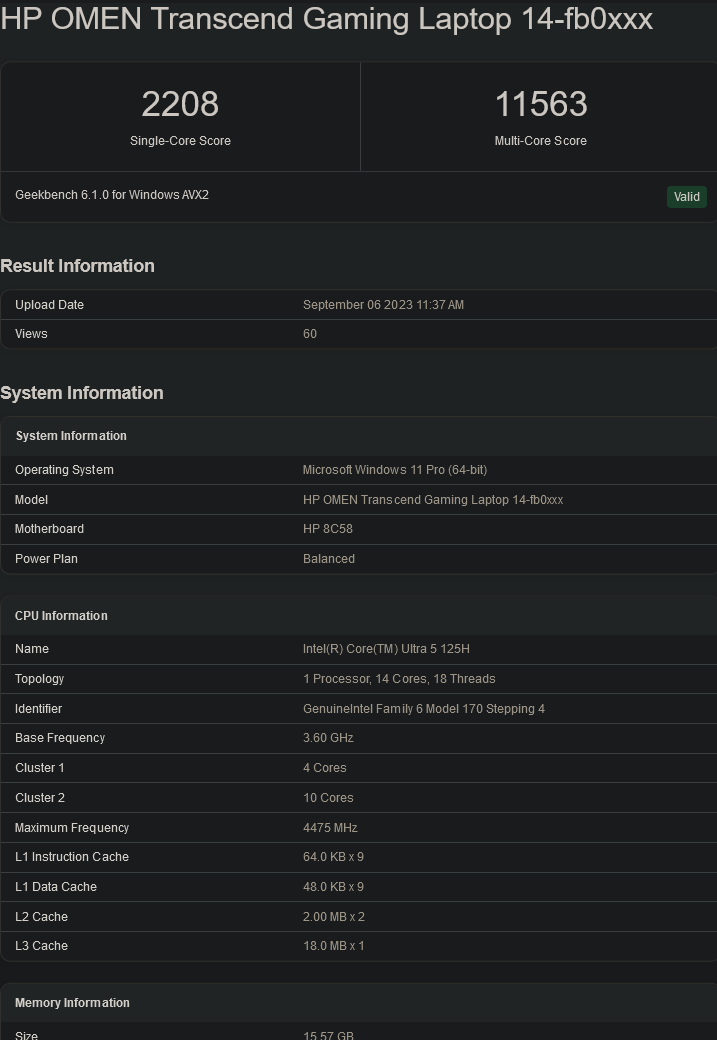717x1040 pixels.
Task: Click the Balanced power plan value
Action: pyautogui.click(x=329, y=558)
